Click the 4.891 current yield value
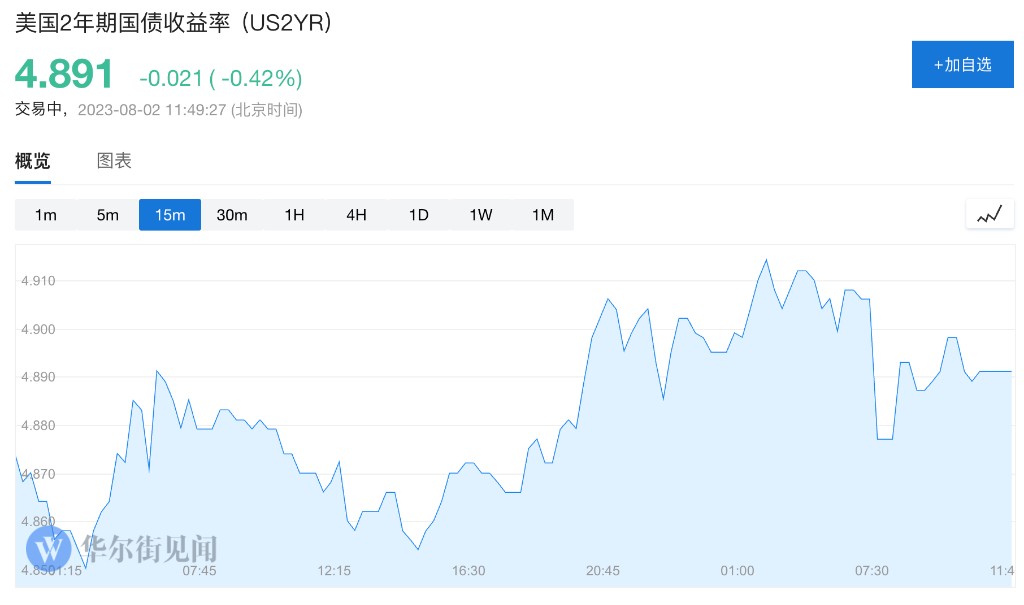The image size is (1024, 605). pos(64,75)
